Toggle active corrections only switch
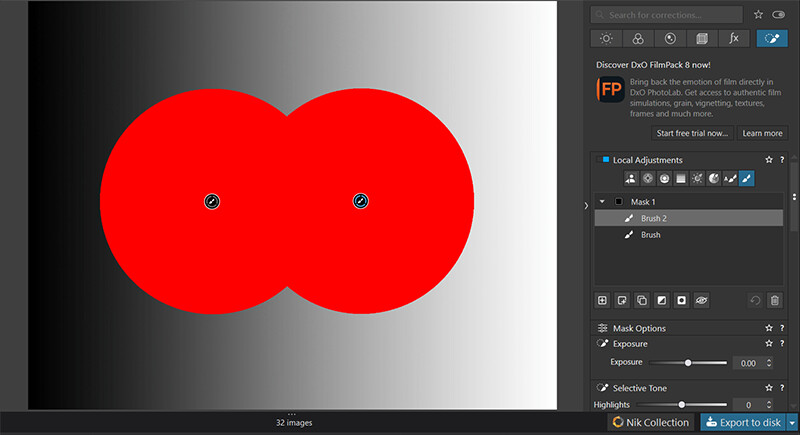Image resolution: width=800 pixels, height=435 pixels. coord(779,15)
